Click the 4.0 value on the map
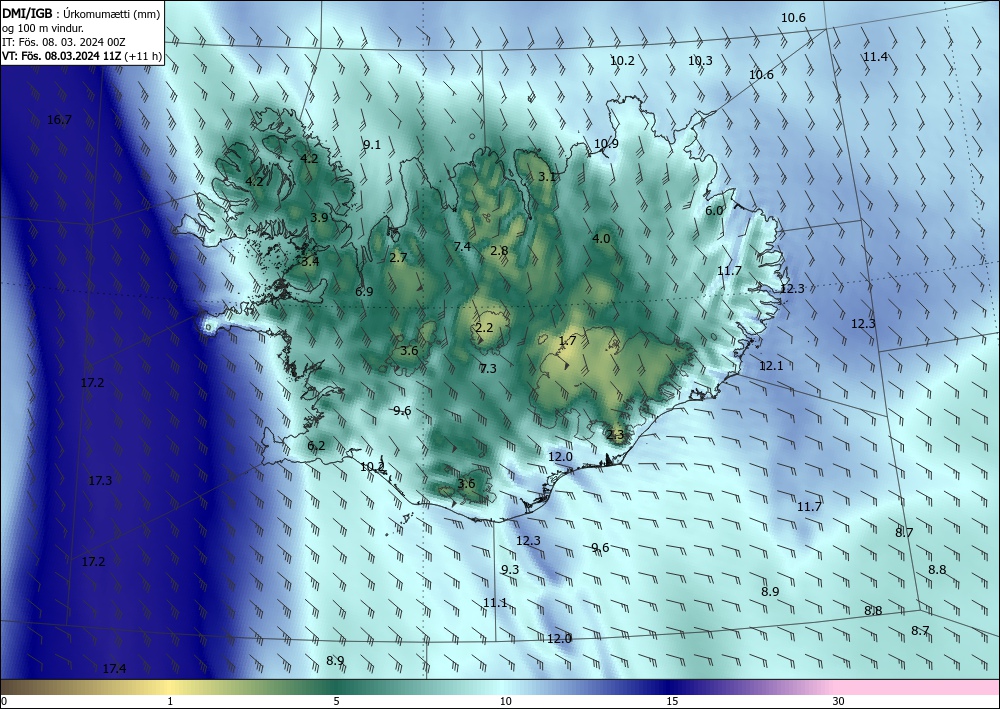This screenshot has width=1000, height=709. (x=601, y=238)
